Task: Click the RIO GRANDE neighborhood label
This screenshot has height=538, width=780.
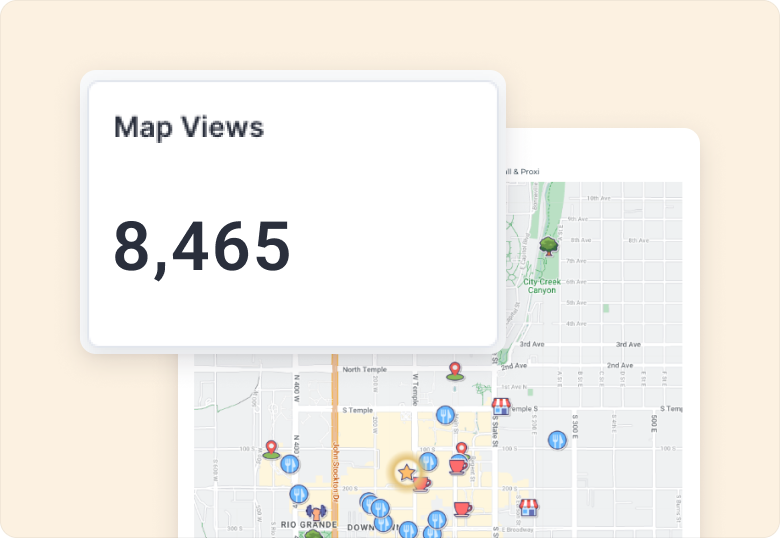Action: tap(309, 525)
